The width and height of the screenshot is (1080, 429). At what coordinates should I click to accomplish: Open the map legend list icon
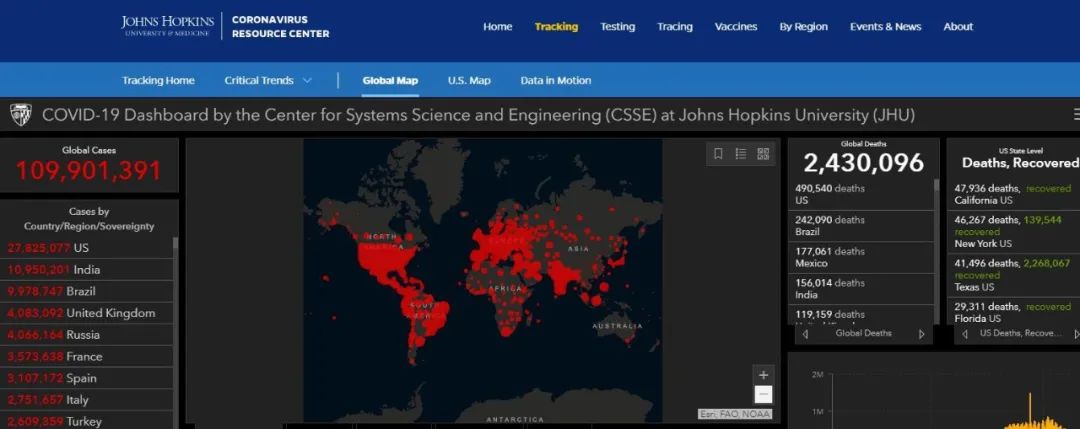pos(740,154)
